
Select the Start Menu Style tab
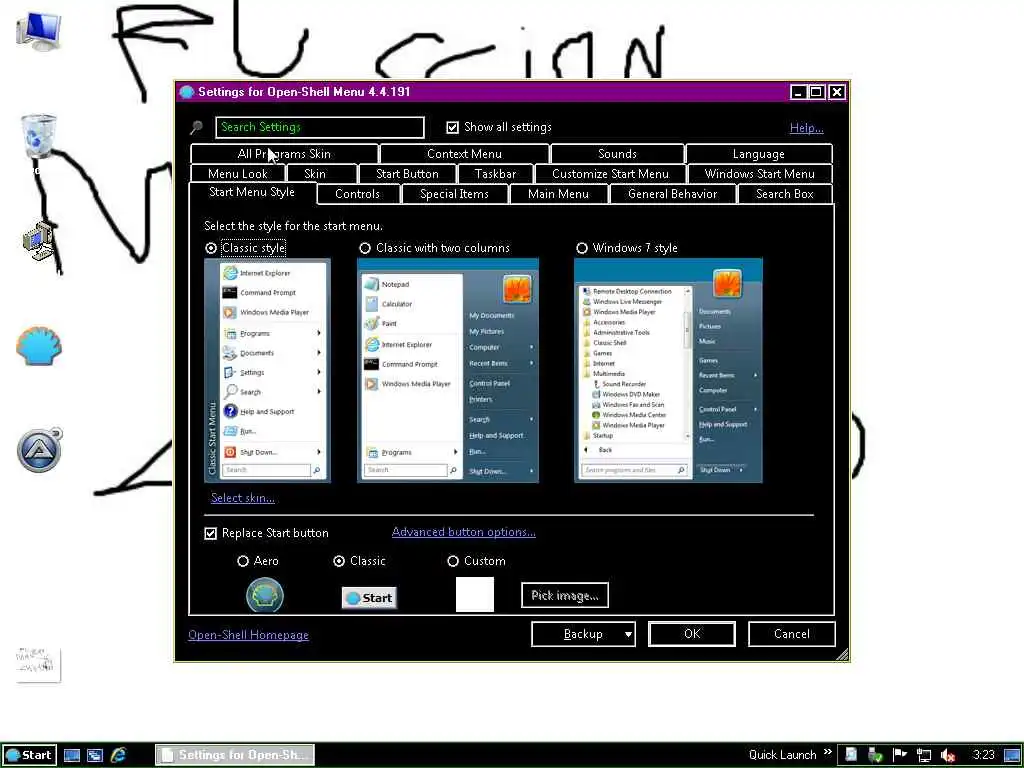(x=252, y=193)
